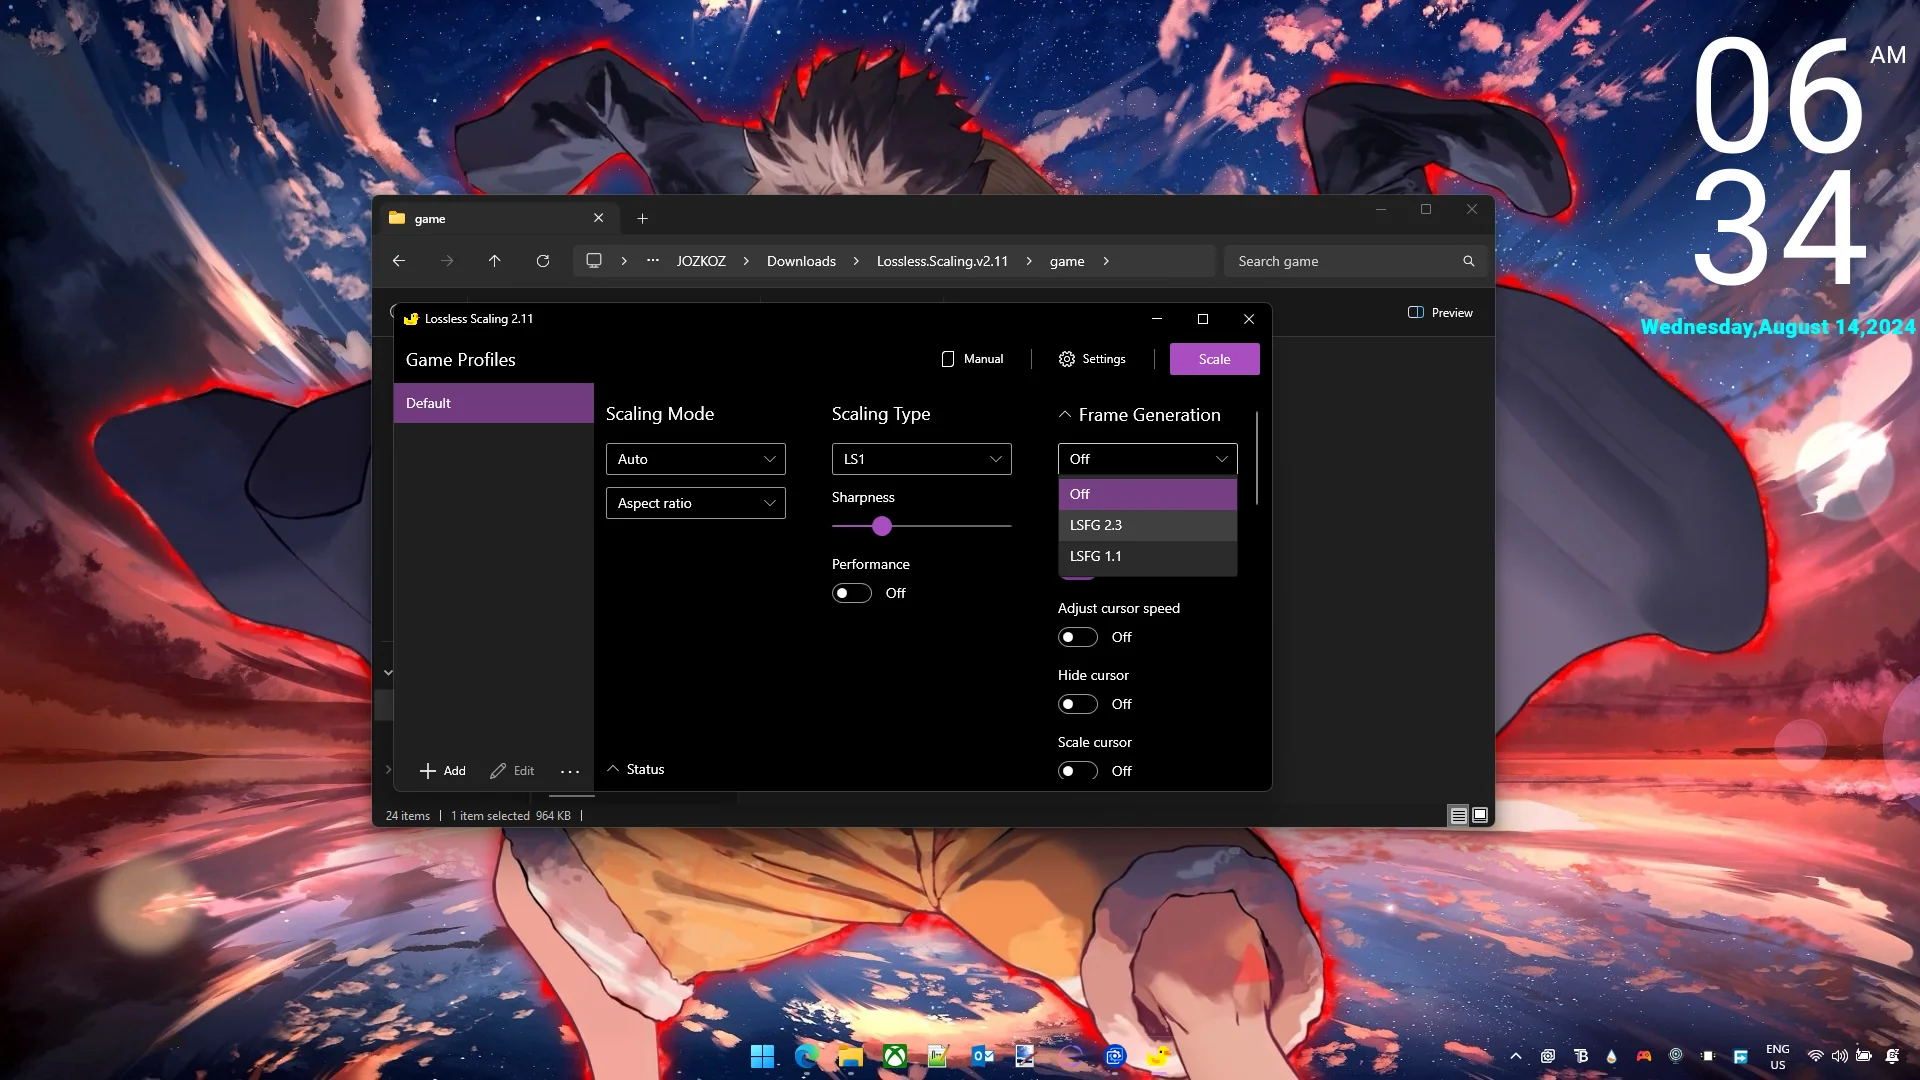1920x1080 pixels.
Task: Go up one folder in Explorer
Action: point(494,261)
